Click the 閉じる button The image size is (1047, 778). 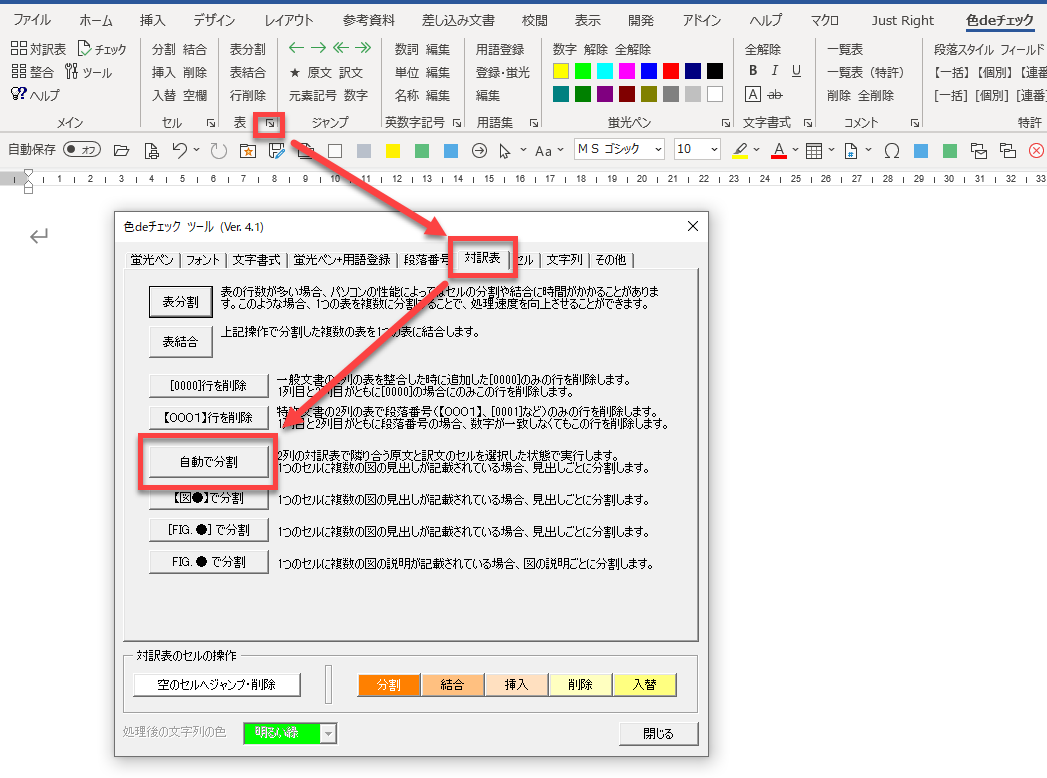pos(658,734)
